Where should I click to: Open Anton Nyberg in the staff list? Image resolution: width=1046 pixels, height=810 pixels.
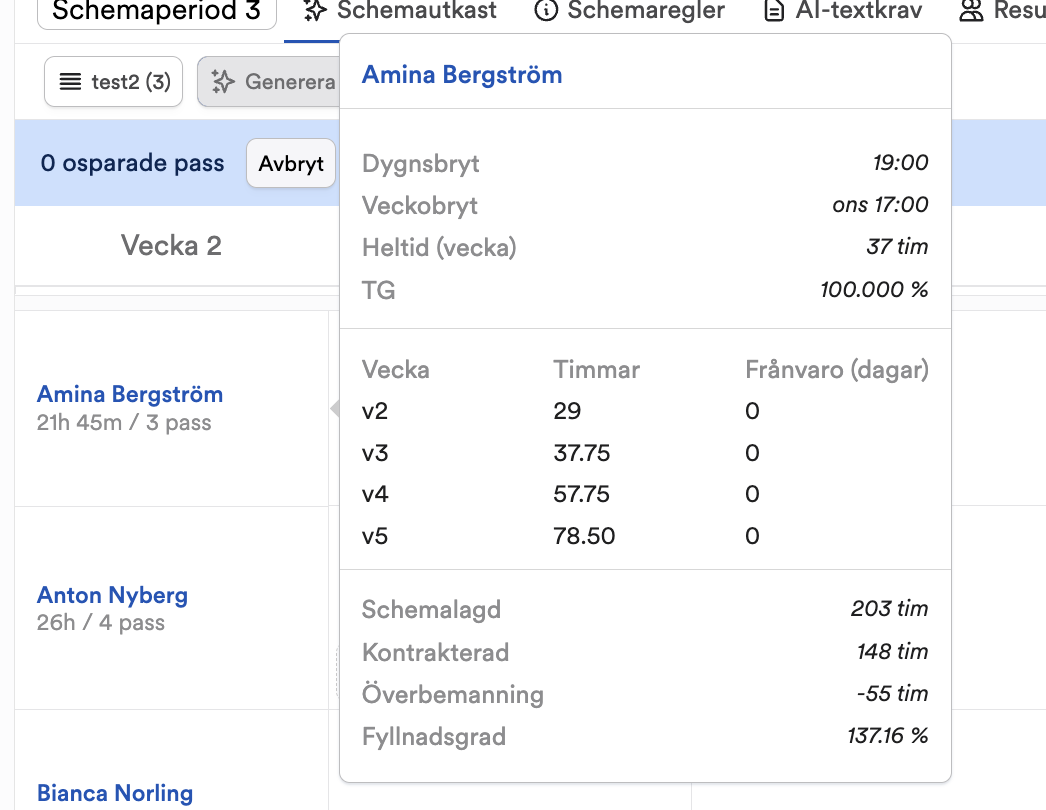[112, 594]
